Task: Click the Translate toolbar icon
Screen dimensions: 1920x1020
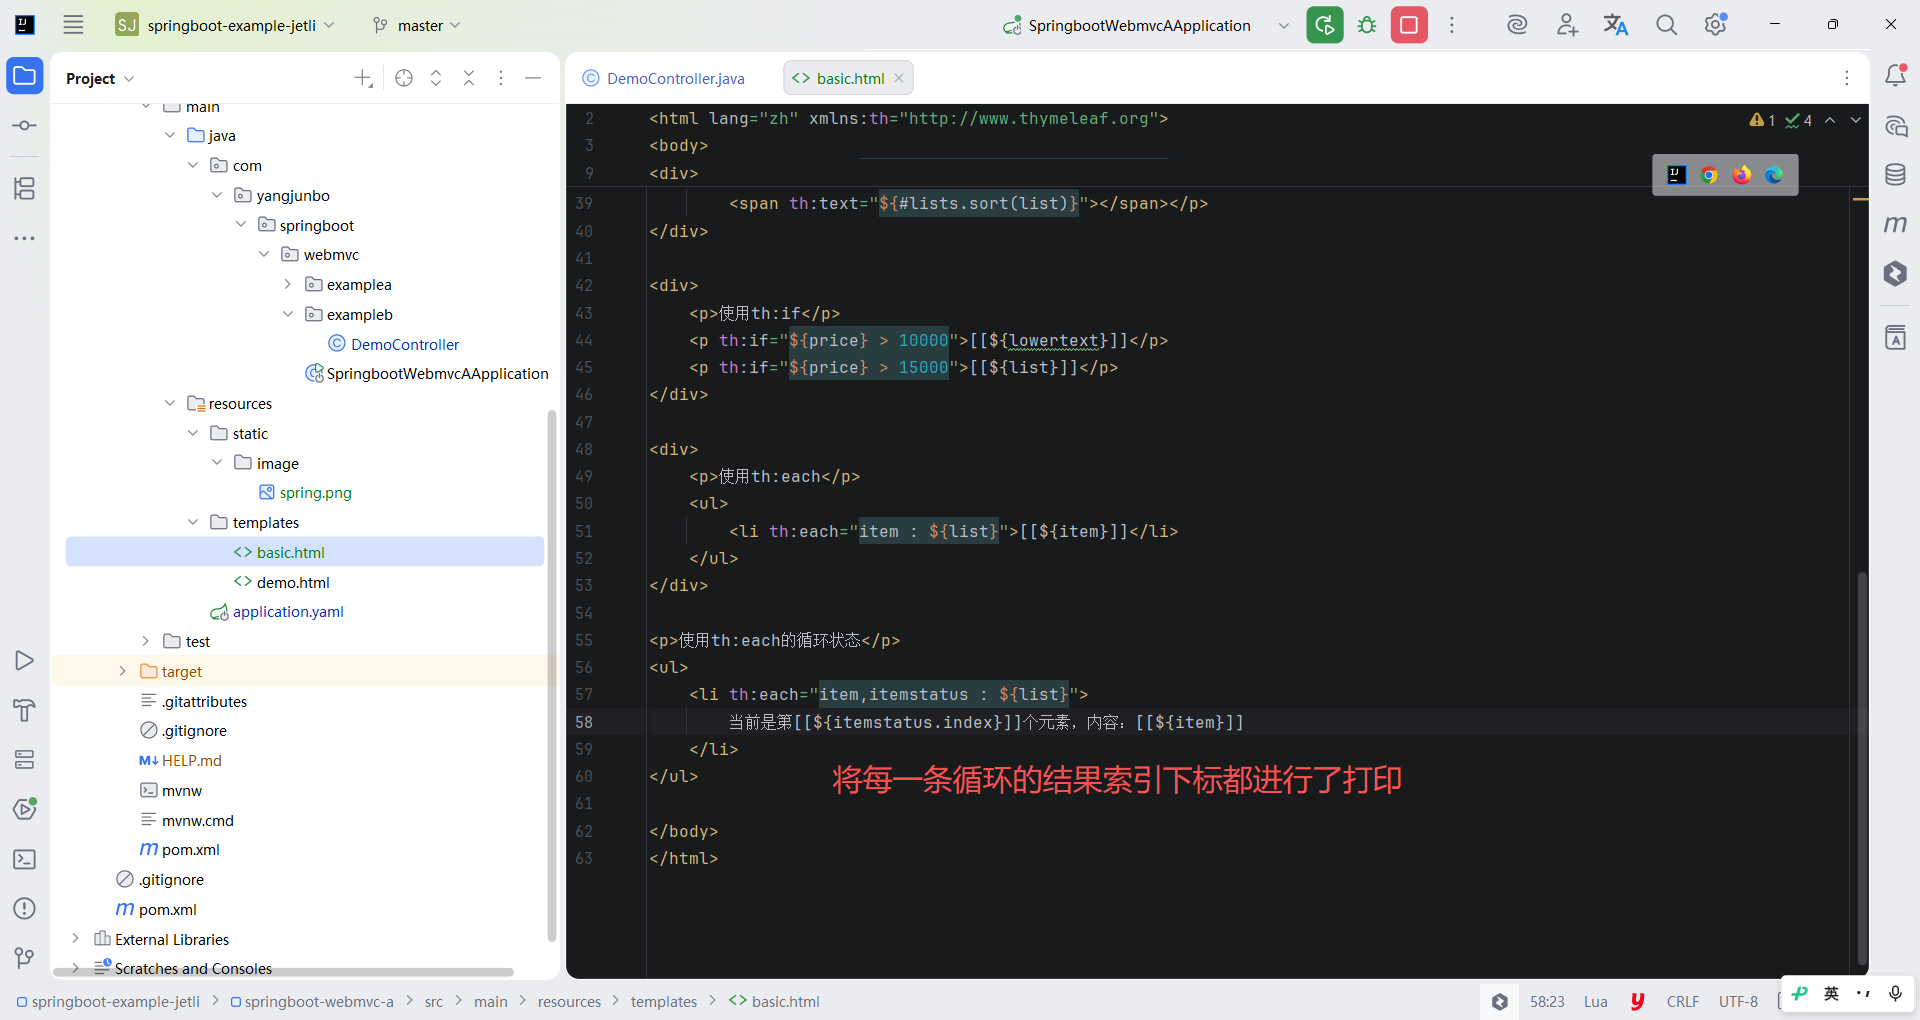Action: [x=1616, y=25]
